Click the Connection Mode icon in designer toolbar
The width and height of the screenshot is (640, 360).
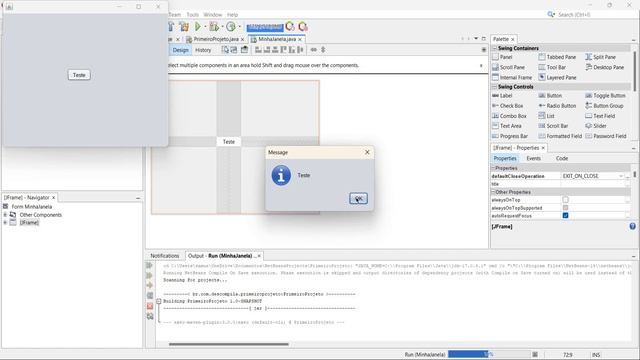pos(233,50)
